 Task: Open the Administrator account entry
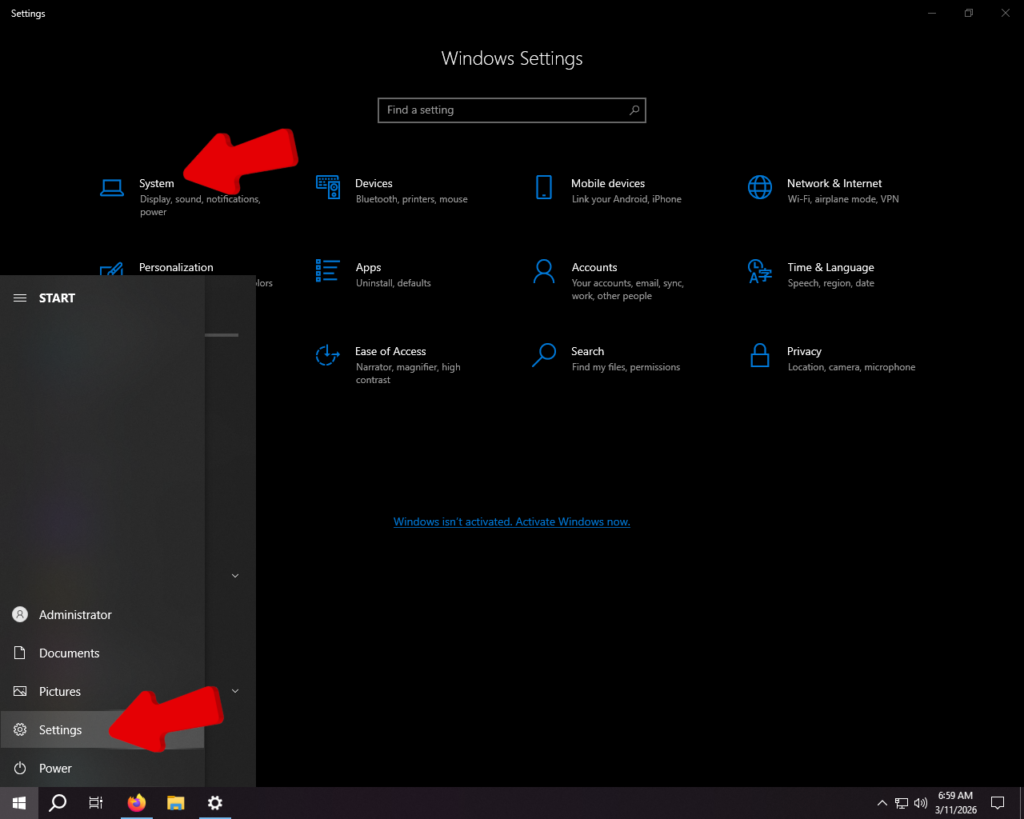coord(74,615)
